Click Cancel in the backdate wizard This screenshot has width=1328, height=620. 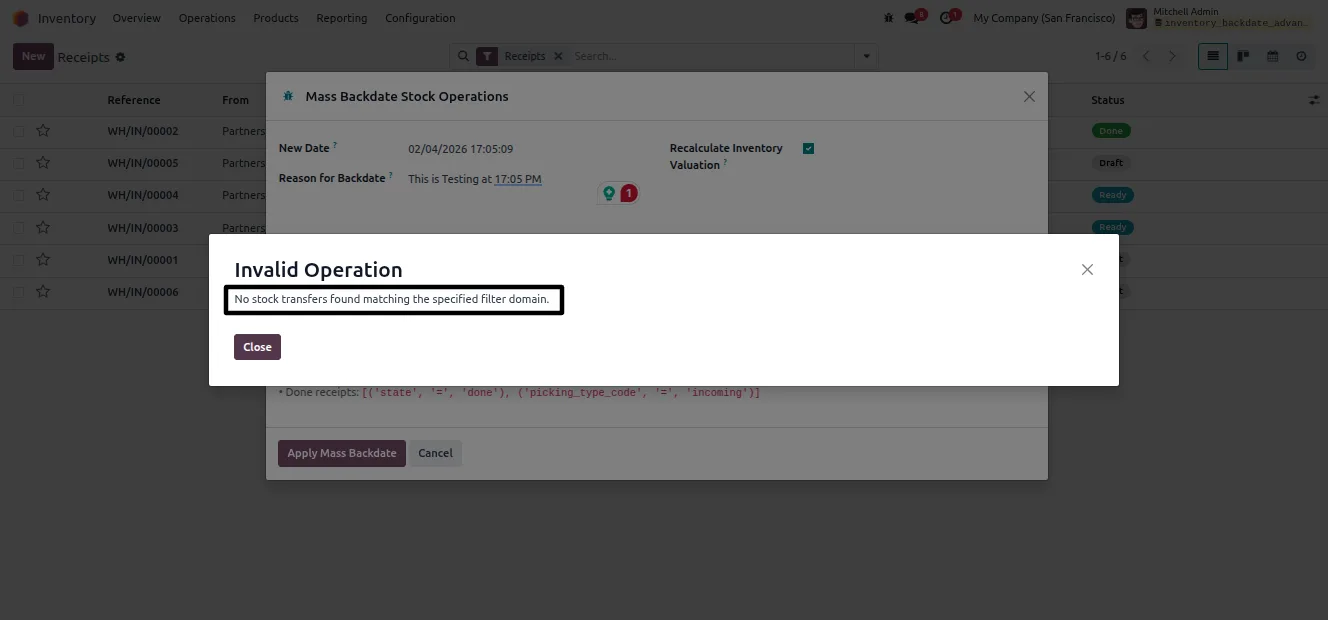pyautogui.click(x=435, y=453)
